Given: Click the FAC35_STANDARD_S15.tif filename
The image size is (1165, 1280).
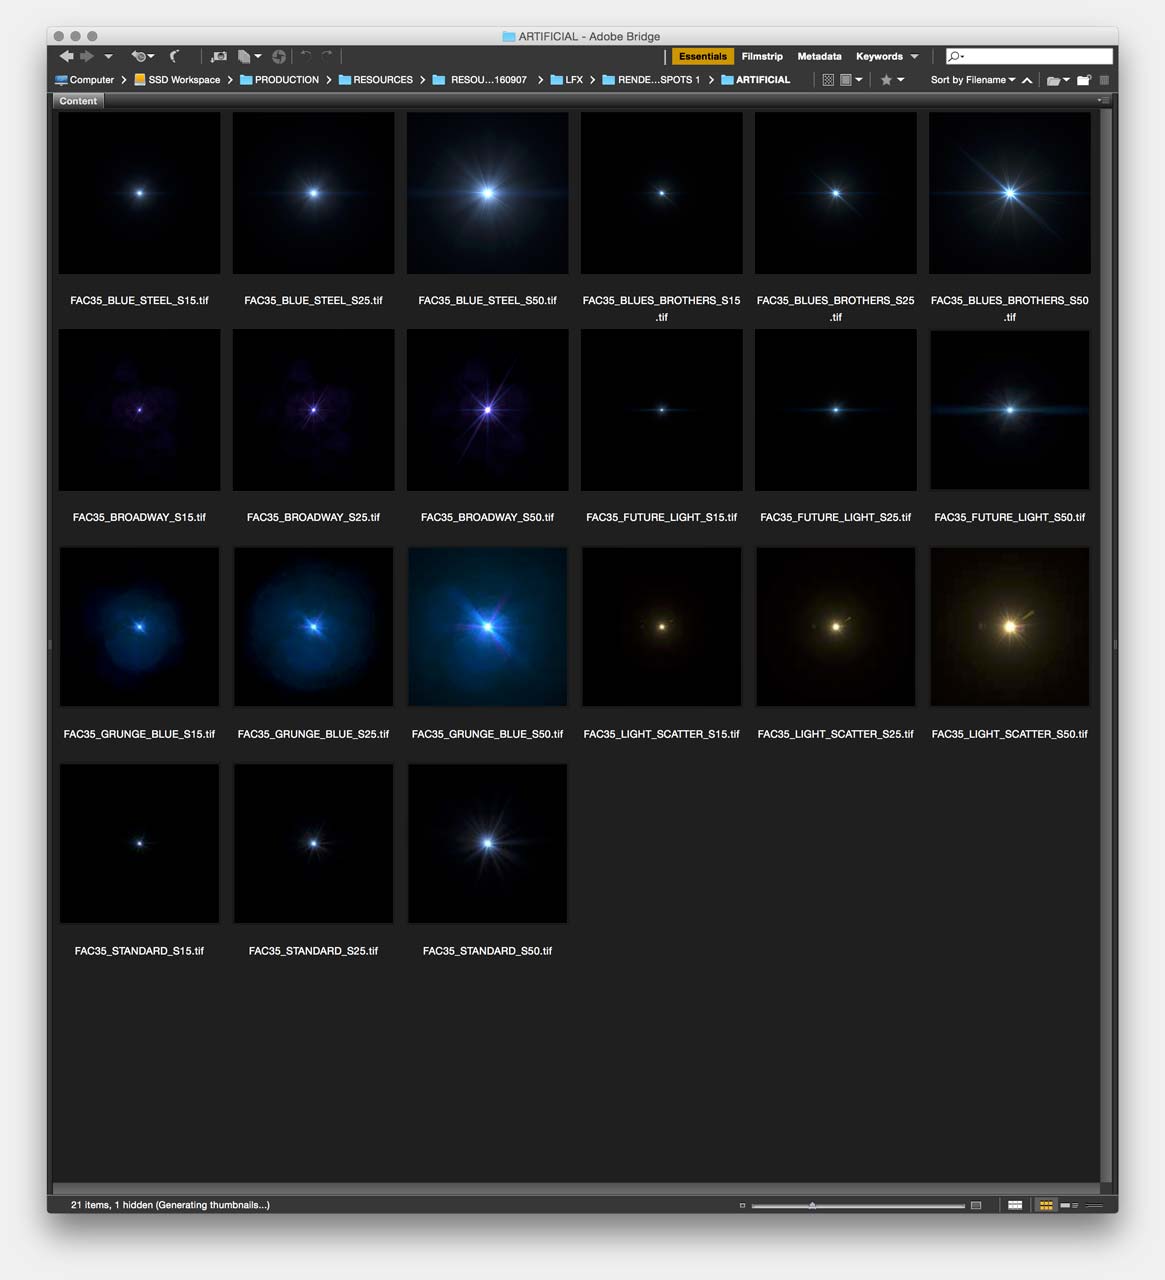Looking at the screenshot, I should [x=139, y=951].
